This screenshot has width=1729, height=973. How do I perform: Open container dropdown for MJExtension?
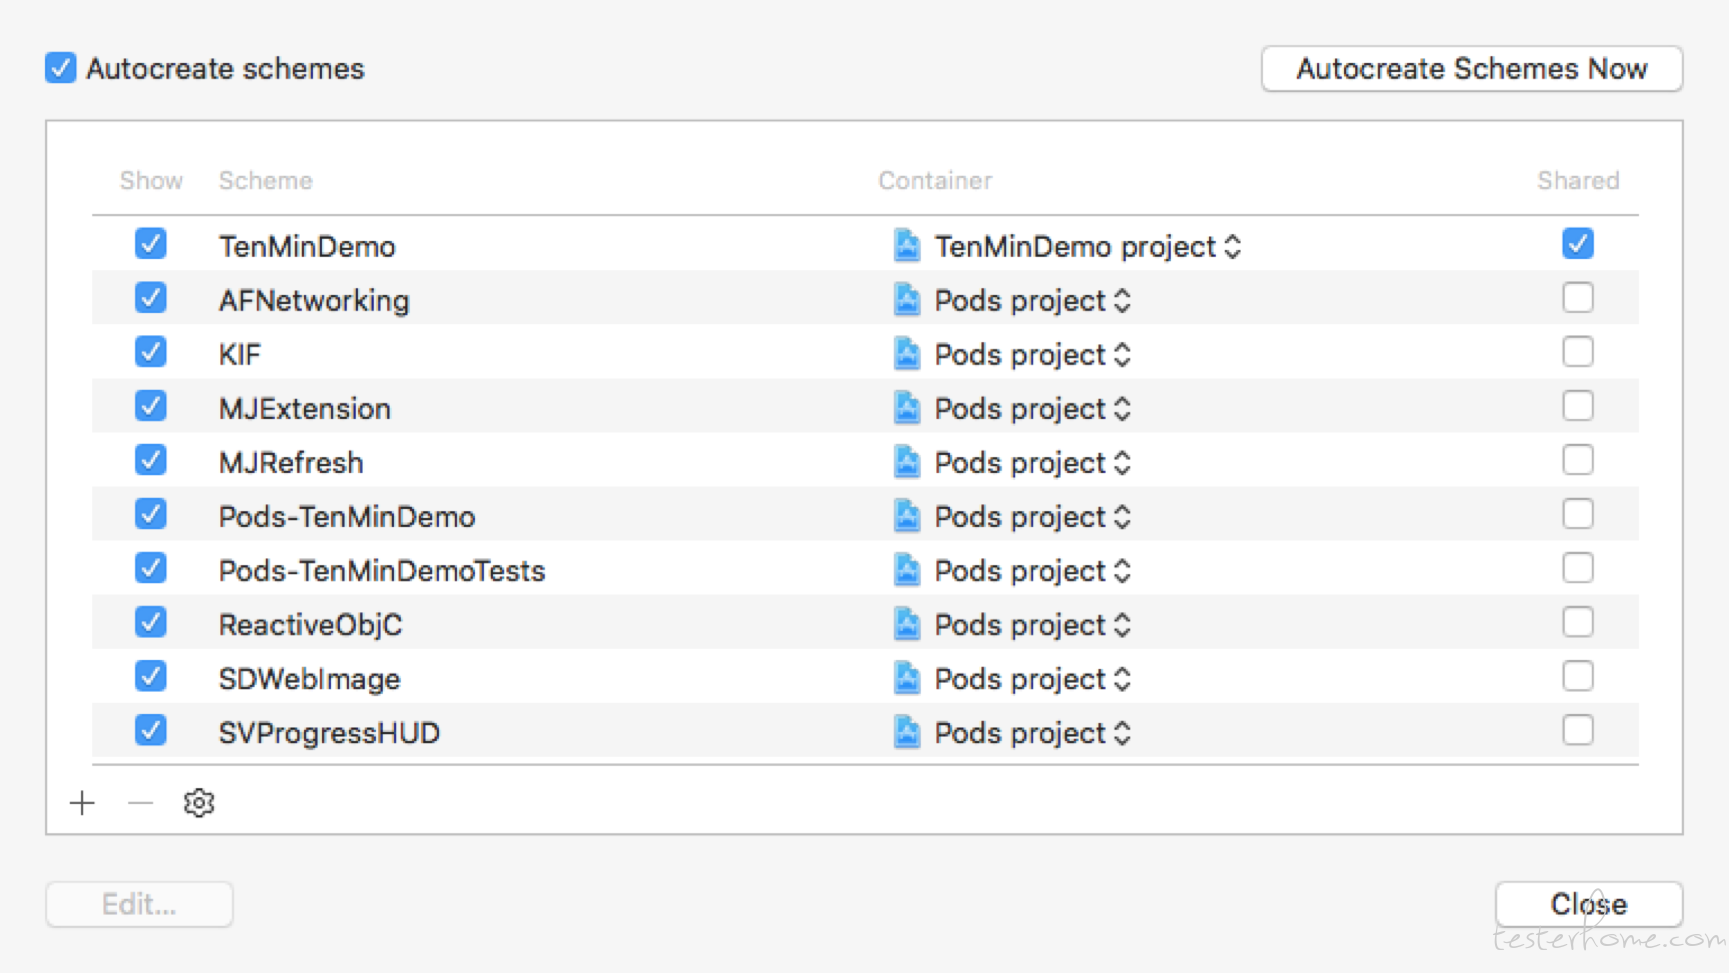pos(1122,409)
